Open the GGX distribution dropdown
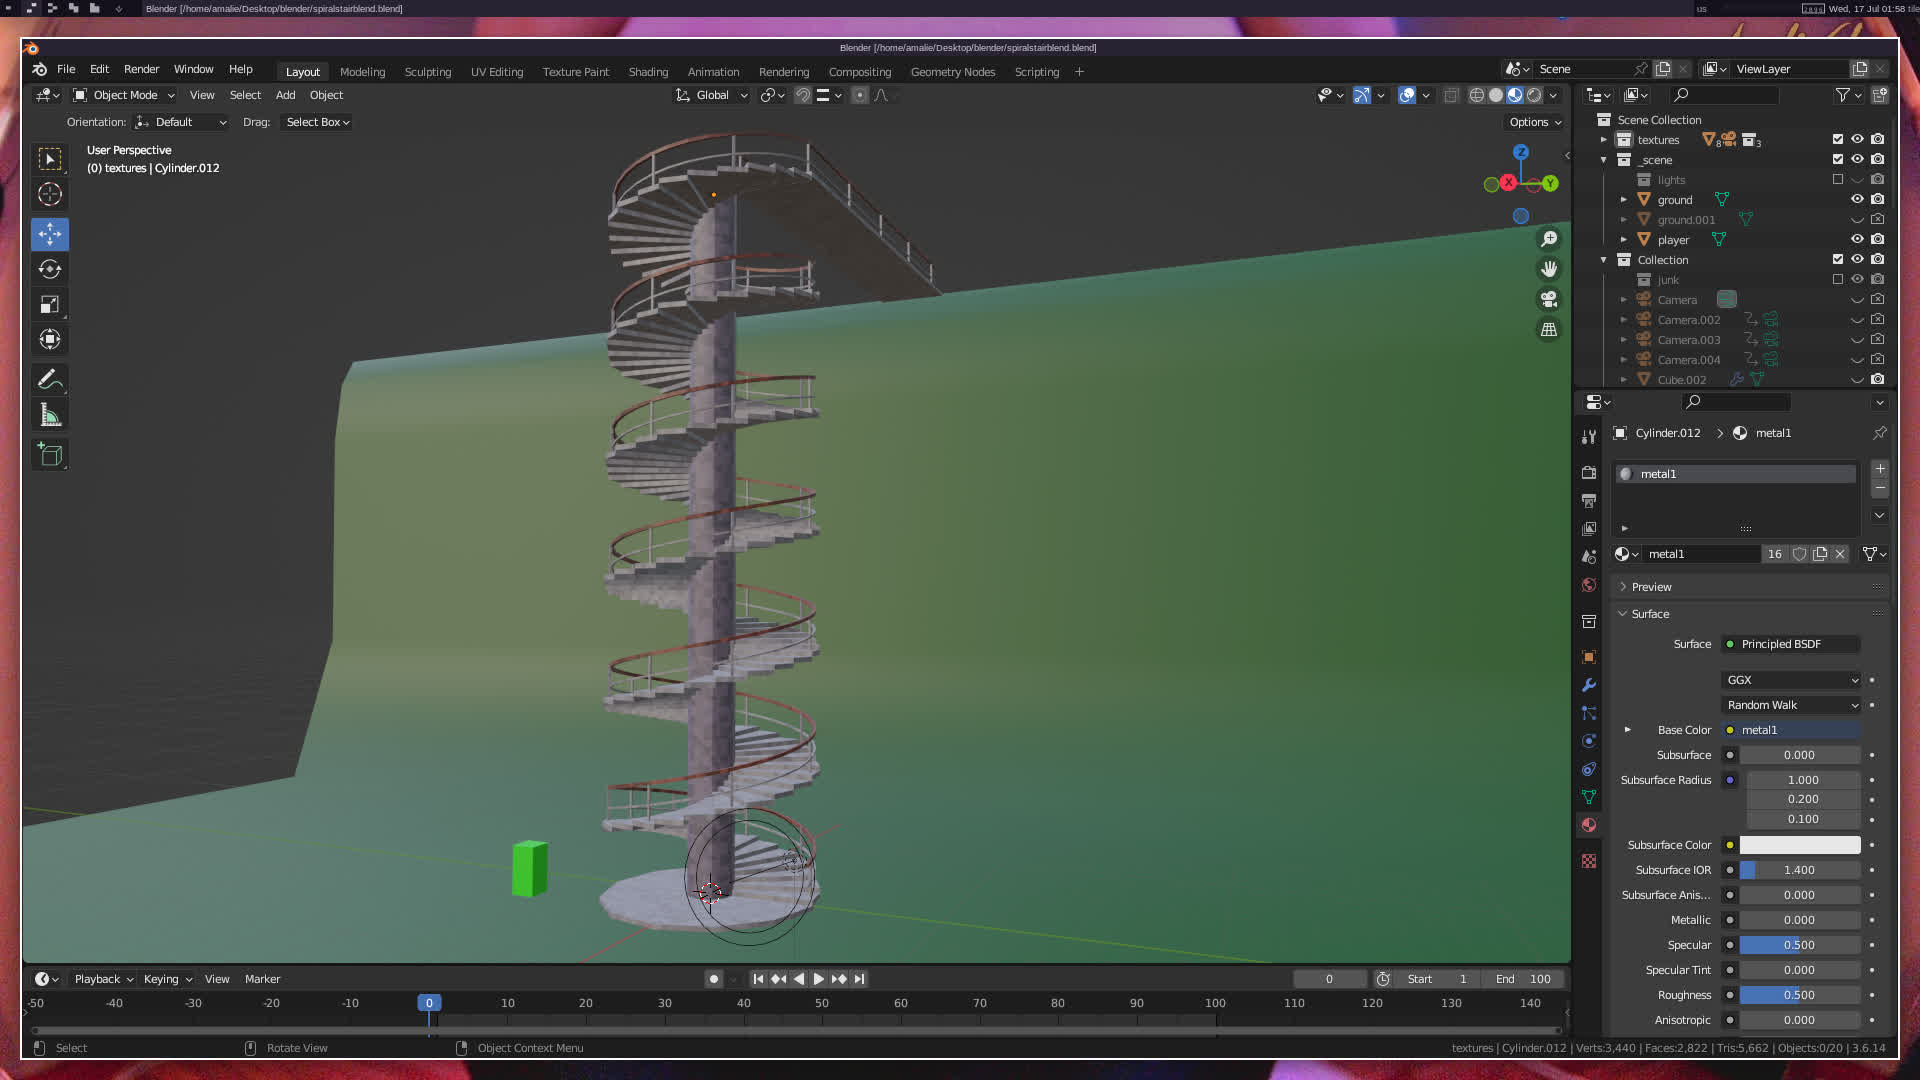The image size is (1920, 1080). tap(1791, 680)
